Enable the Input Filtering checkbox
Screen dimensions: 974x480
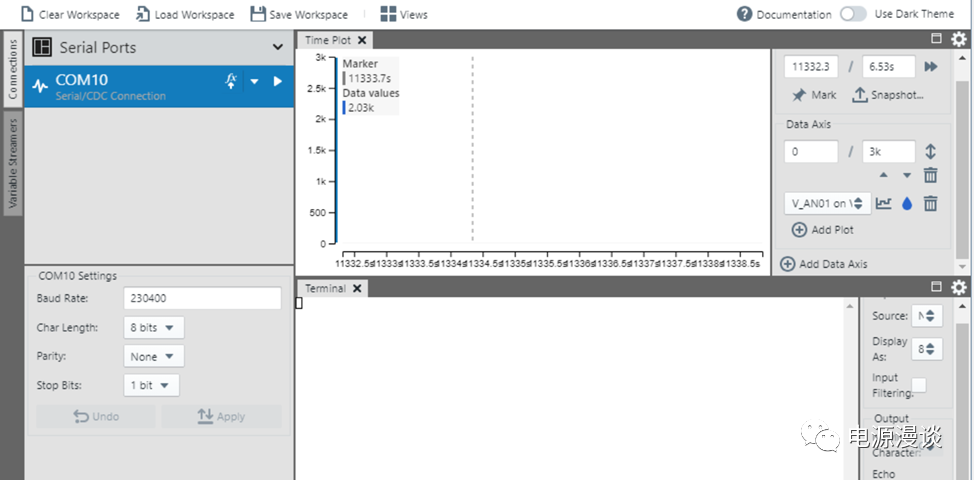click(918, 385)
